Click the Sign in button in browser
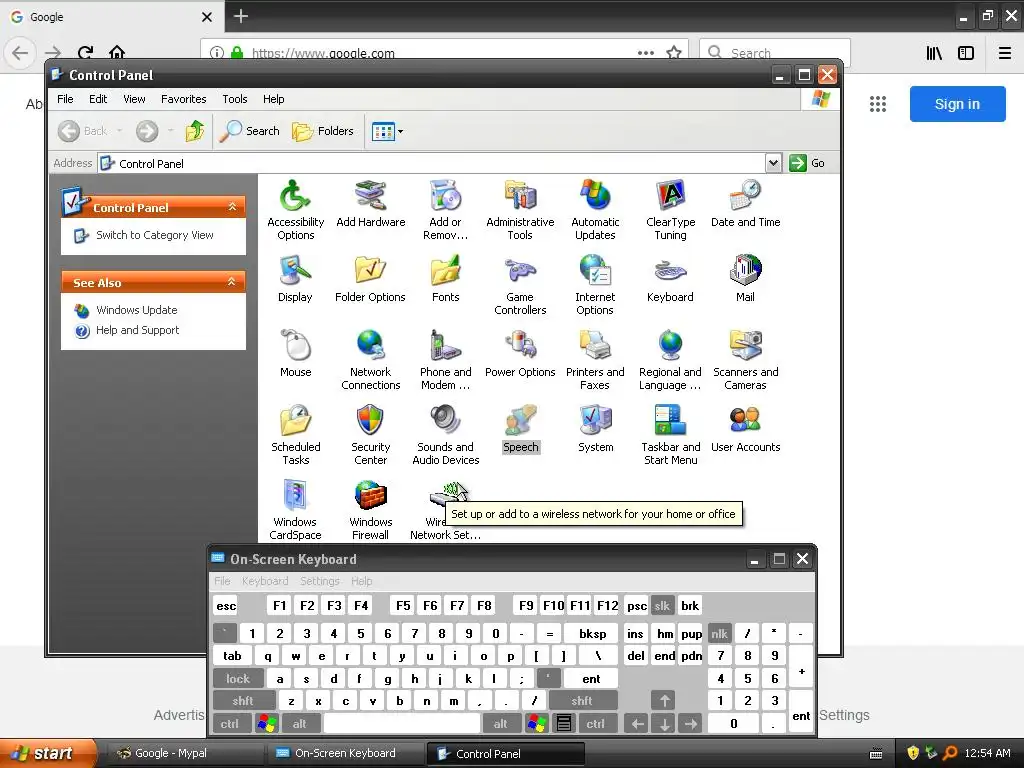The width and height of the screenshot is (1024, 768). (x=957, y=104)
